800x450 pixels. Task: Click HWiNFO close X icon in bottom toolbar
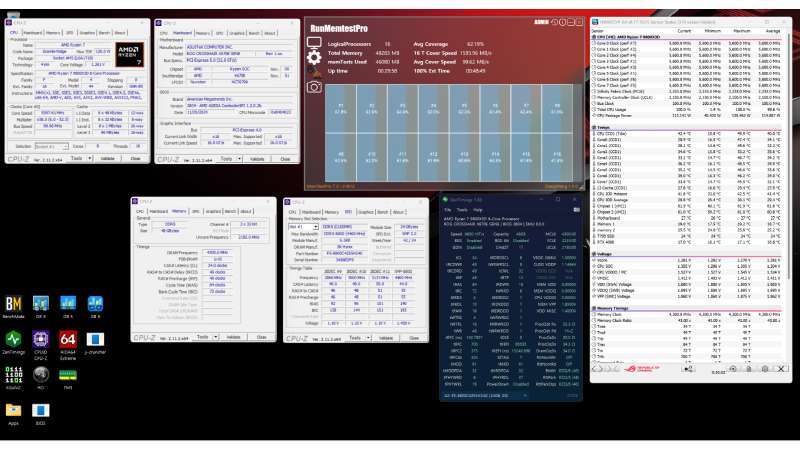pyautogui.click(x=781, y=368)
